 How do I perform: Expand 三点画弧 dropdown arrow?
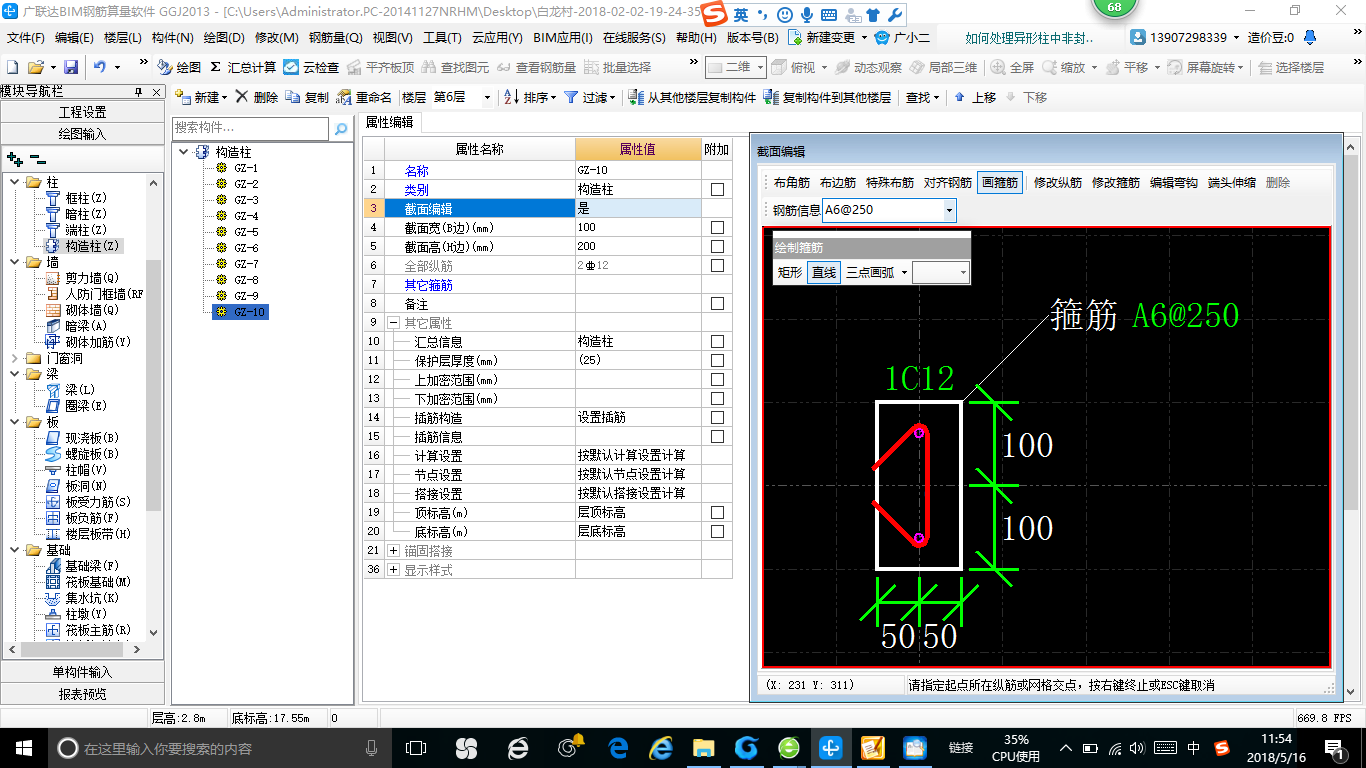coord(904,272)
